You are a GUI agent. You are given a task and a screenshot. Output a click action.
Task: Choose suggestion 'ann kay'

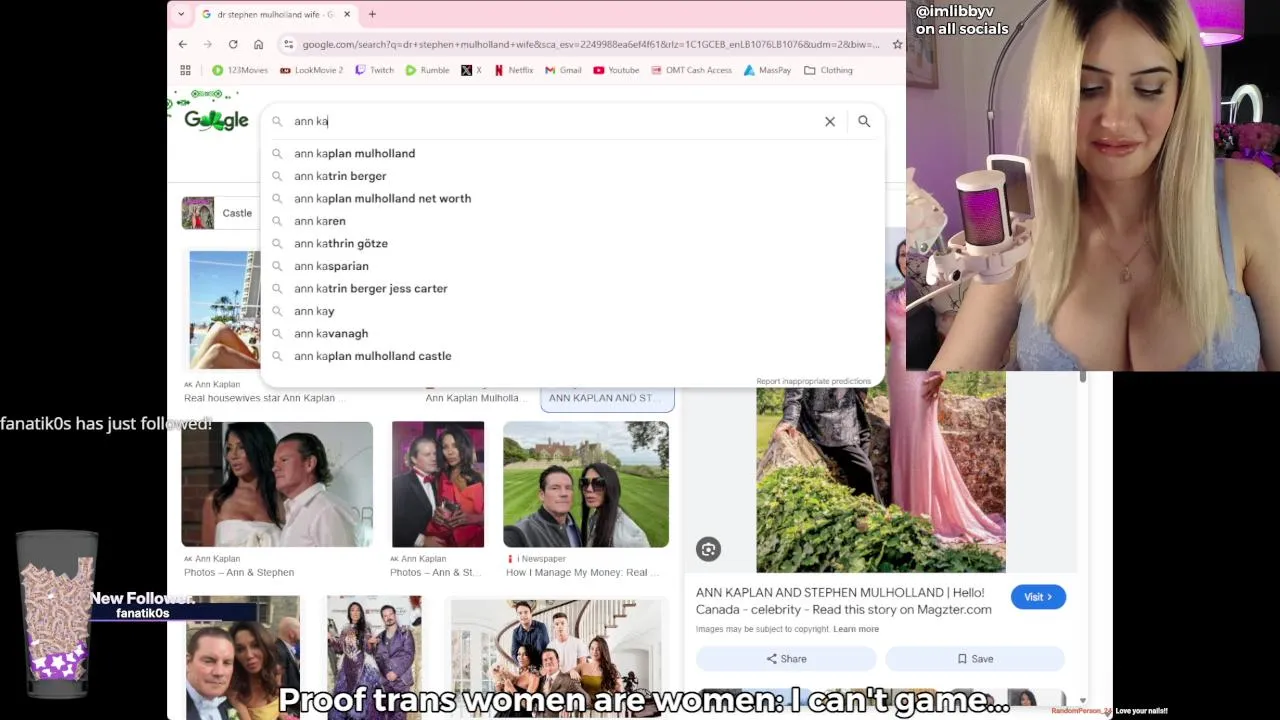coord(572,311)
